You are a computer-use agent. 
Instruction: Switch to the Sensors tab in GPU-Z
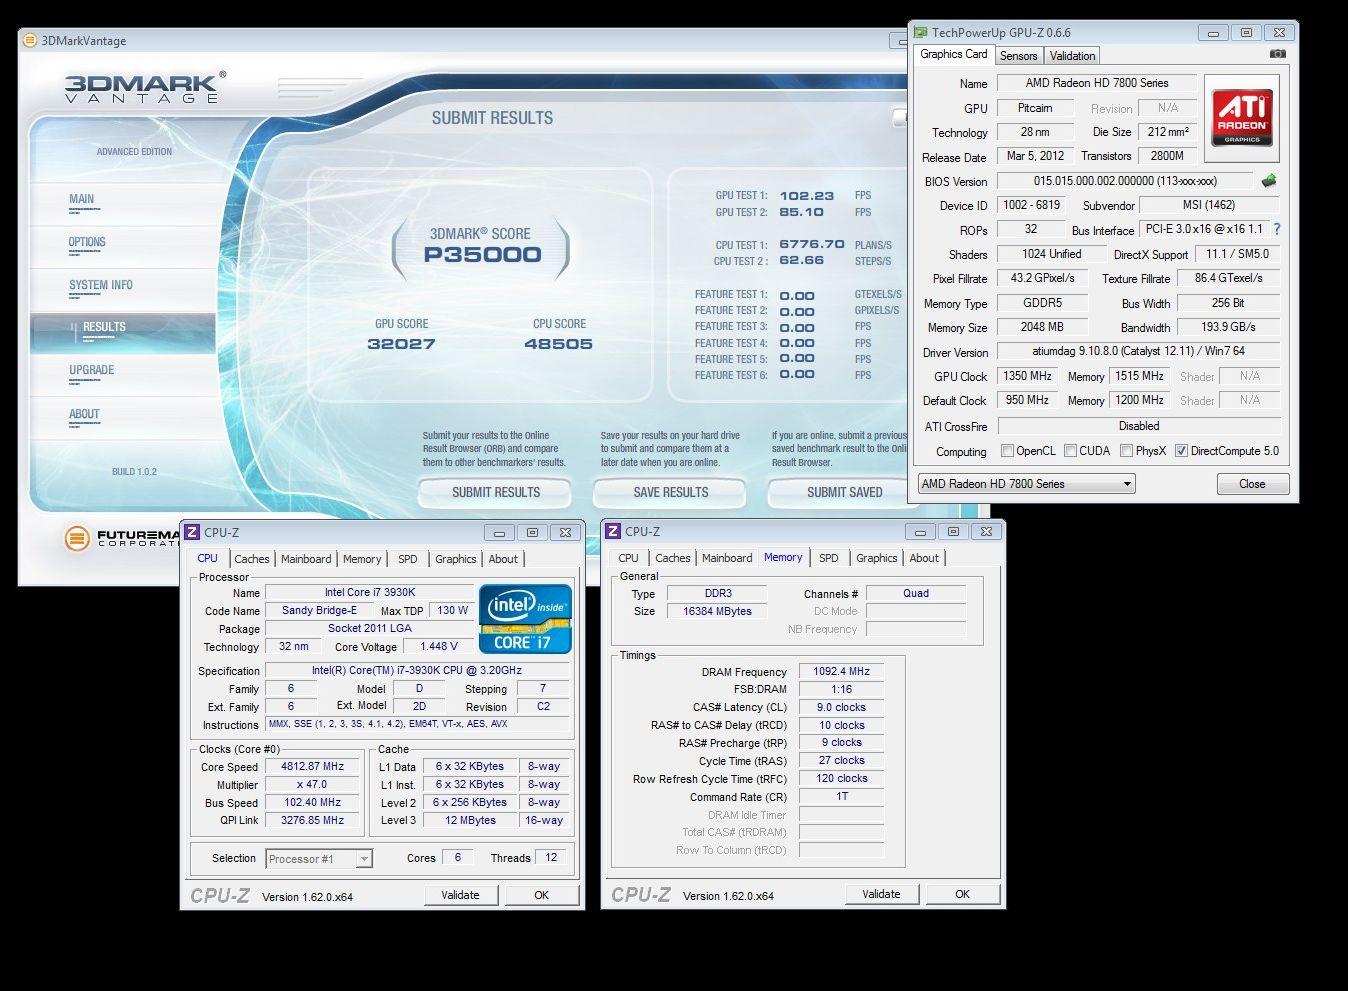tap(1018, 56)
